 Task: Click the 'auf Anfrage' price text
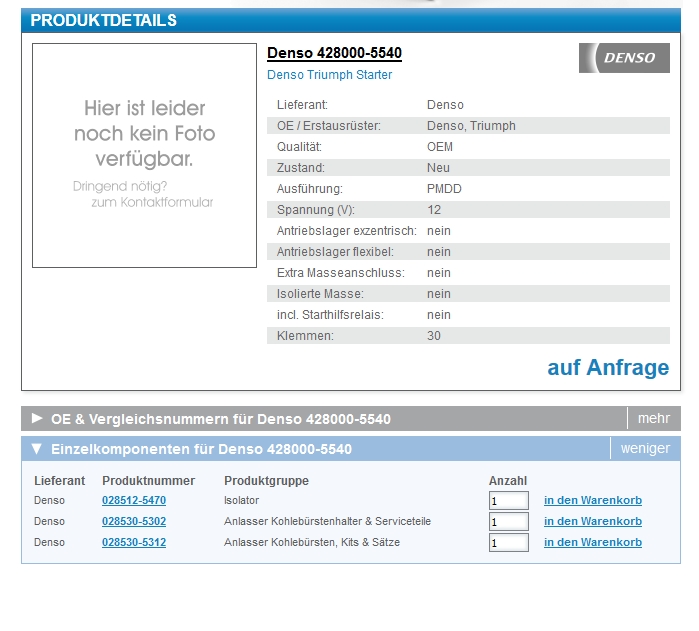607,368
